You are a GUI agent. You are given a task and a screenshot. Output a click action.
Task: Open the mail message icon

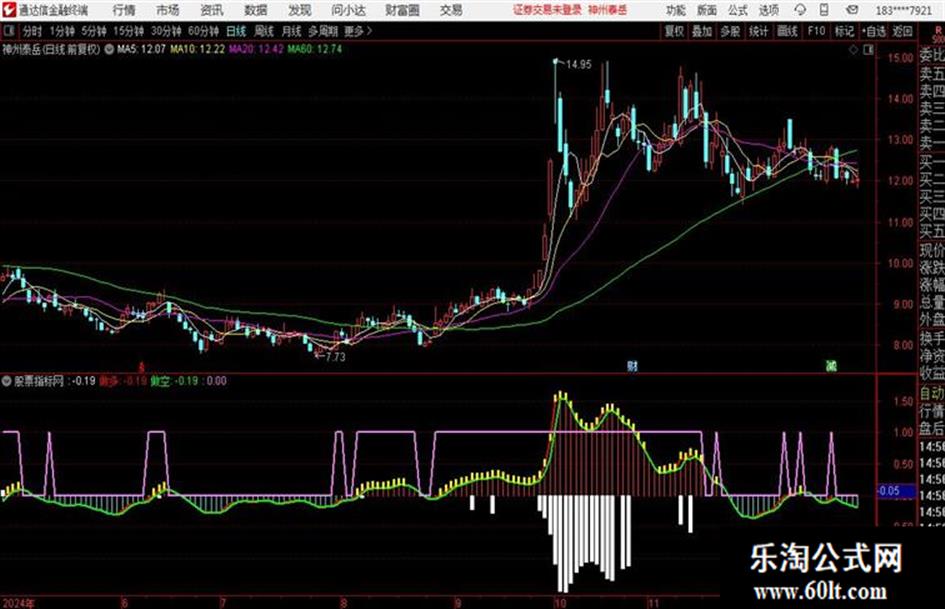tap(852, 10)
